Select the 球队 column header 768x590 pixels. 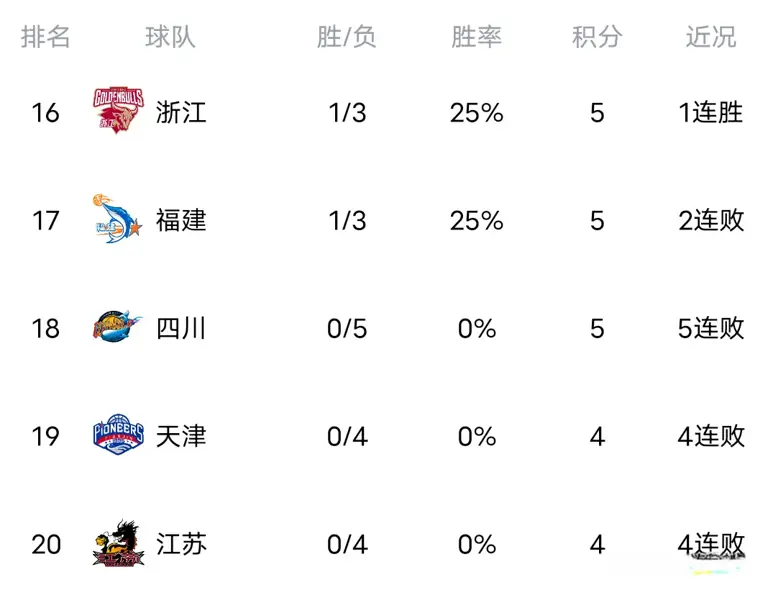(171, 37)
